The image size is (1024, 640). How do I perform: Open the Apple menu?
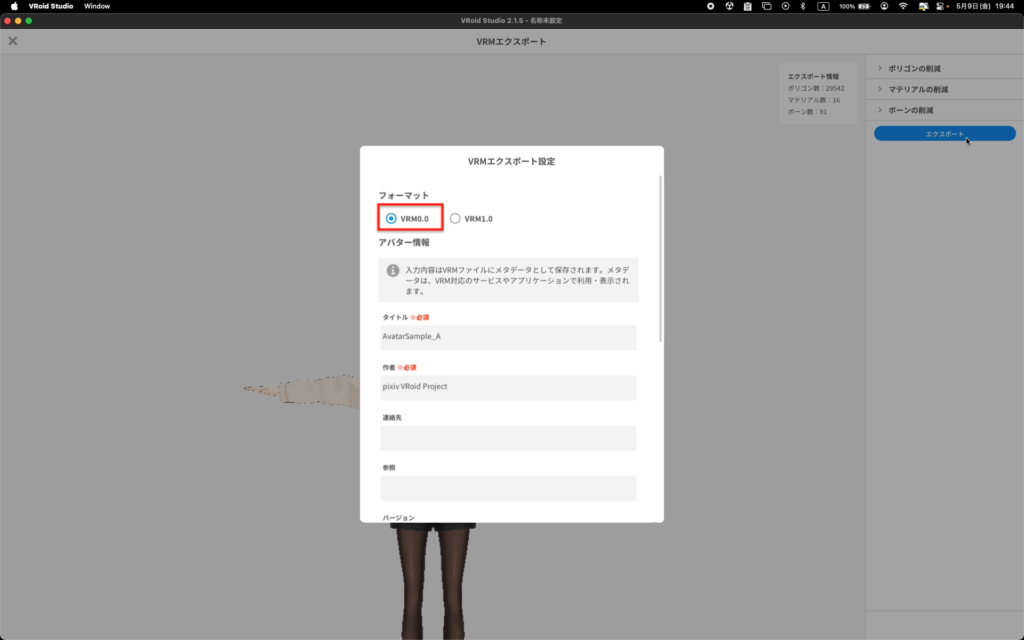coord(14,6)
